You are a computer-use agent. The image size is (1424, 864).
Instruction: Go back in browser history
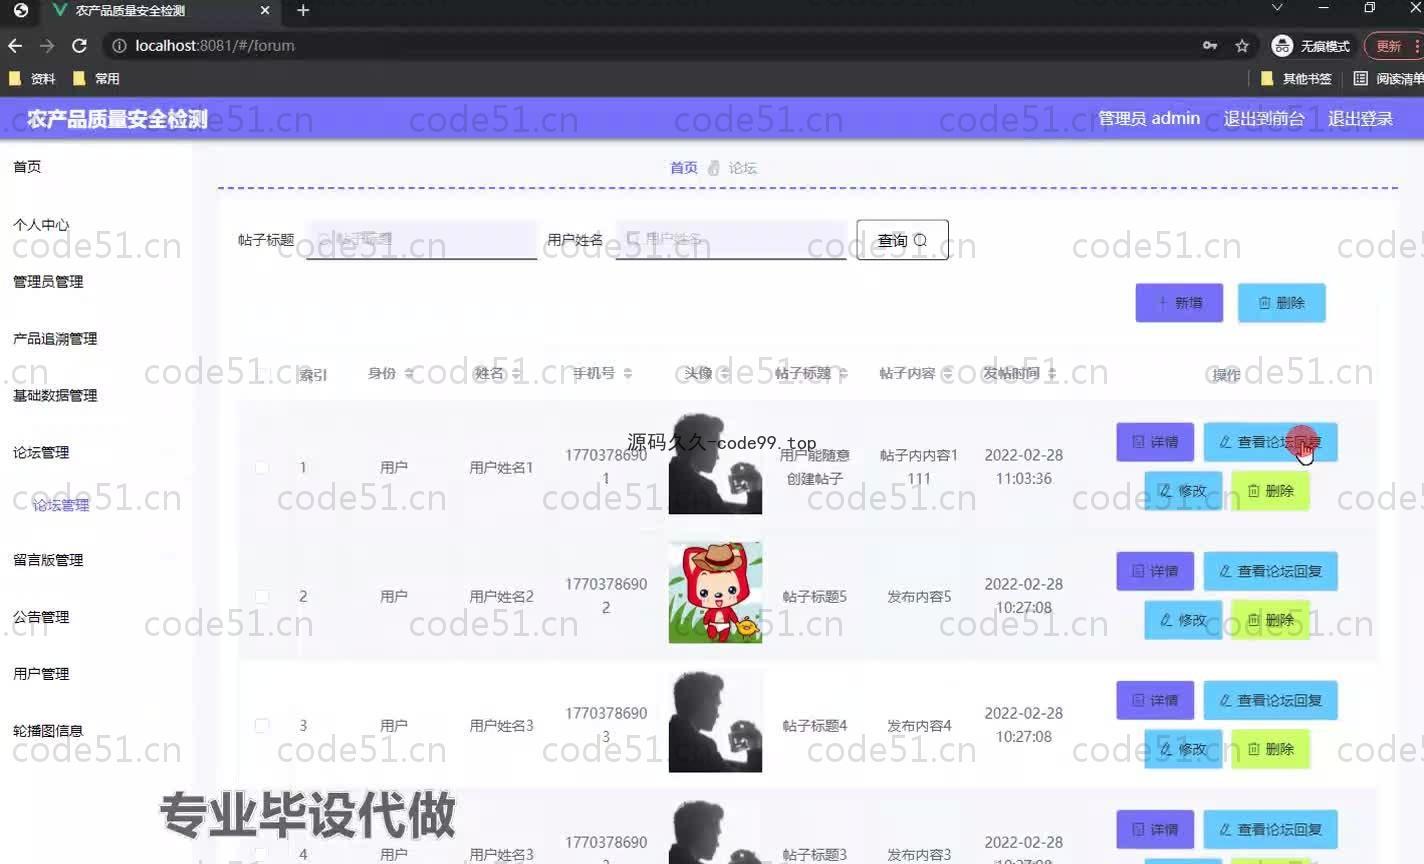pos(15,46)
